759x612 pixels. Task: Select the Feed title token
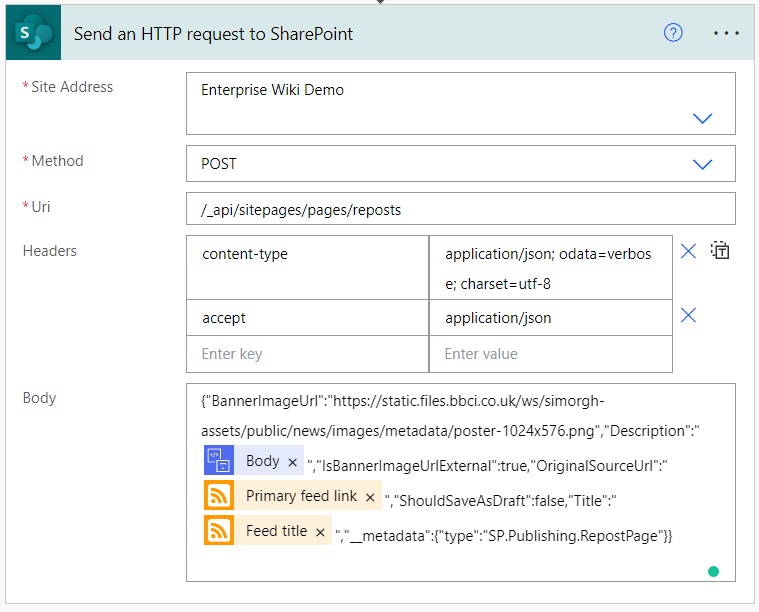pos(268,530)
